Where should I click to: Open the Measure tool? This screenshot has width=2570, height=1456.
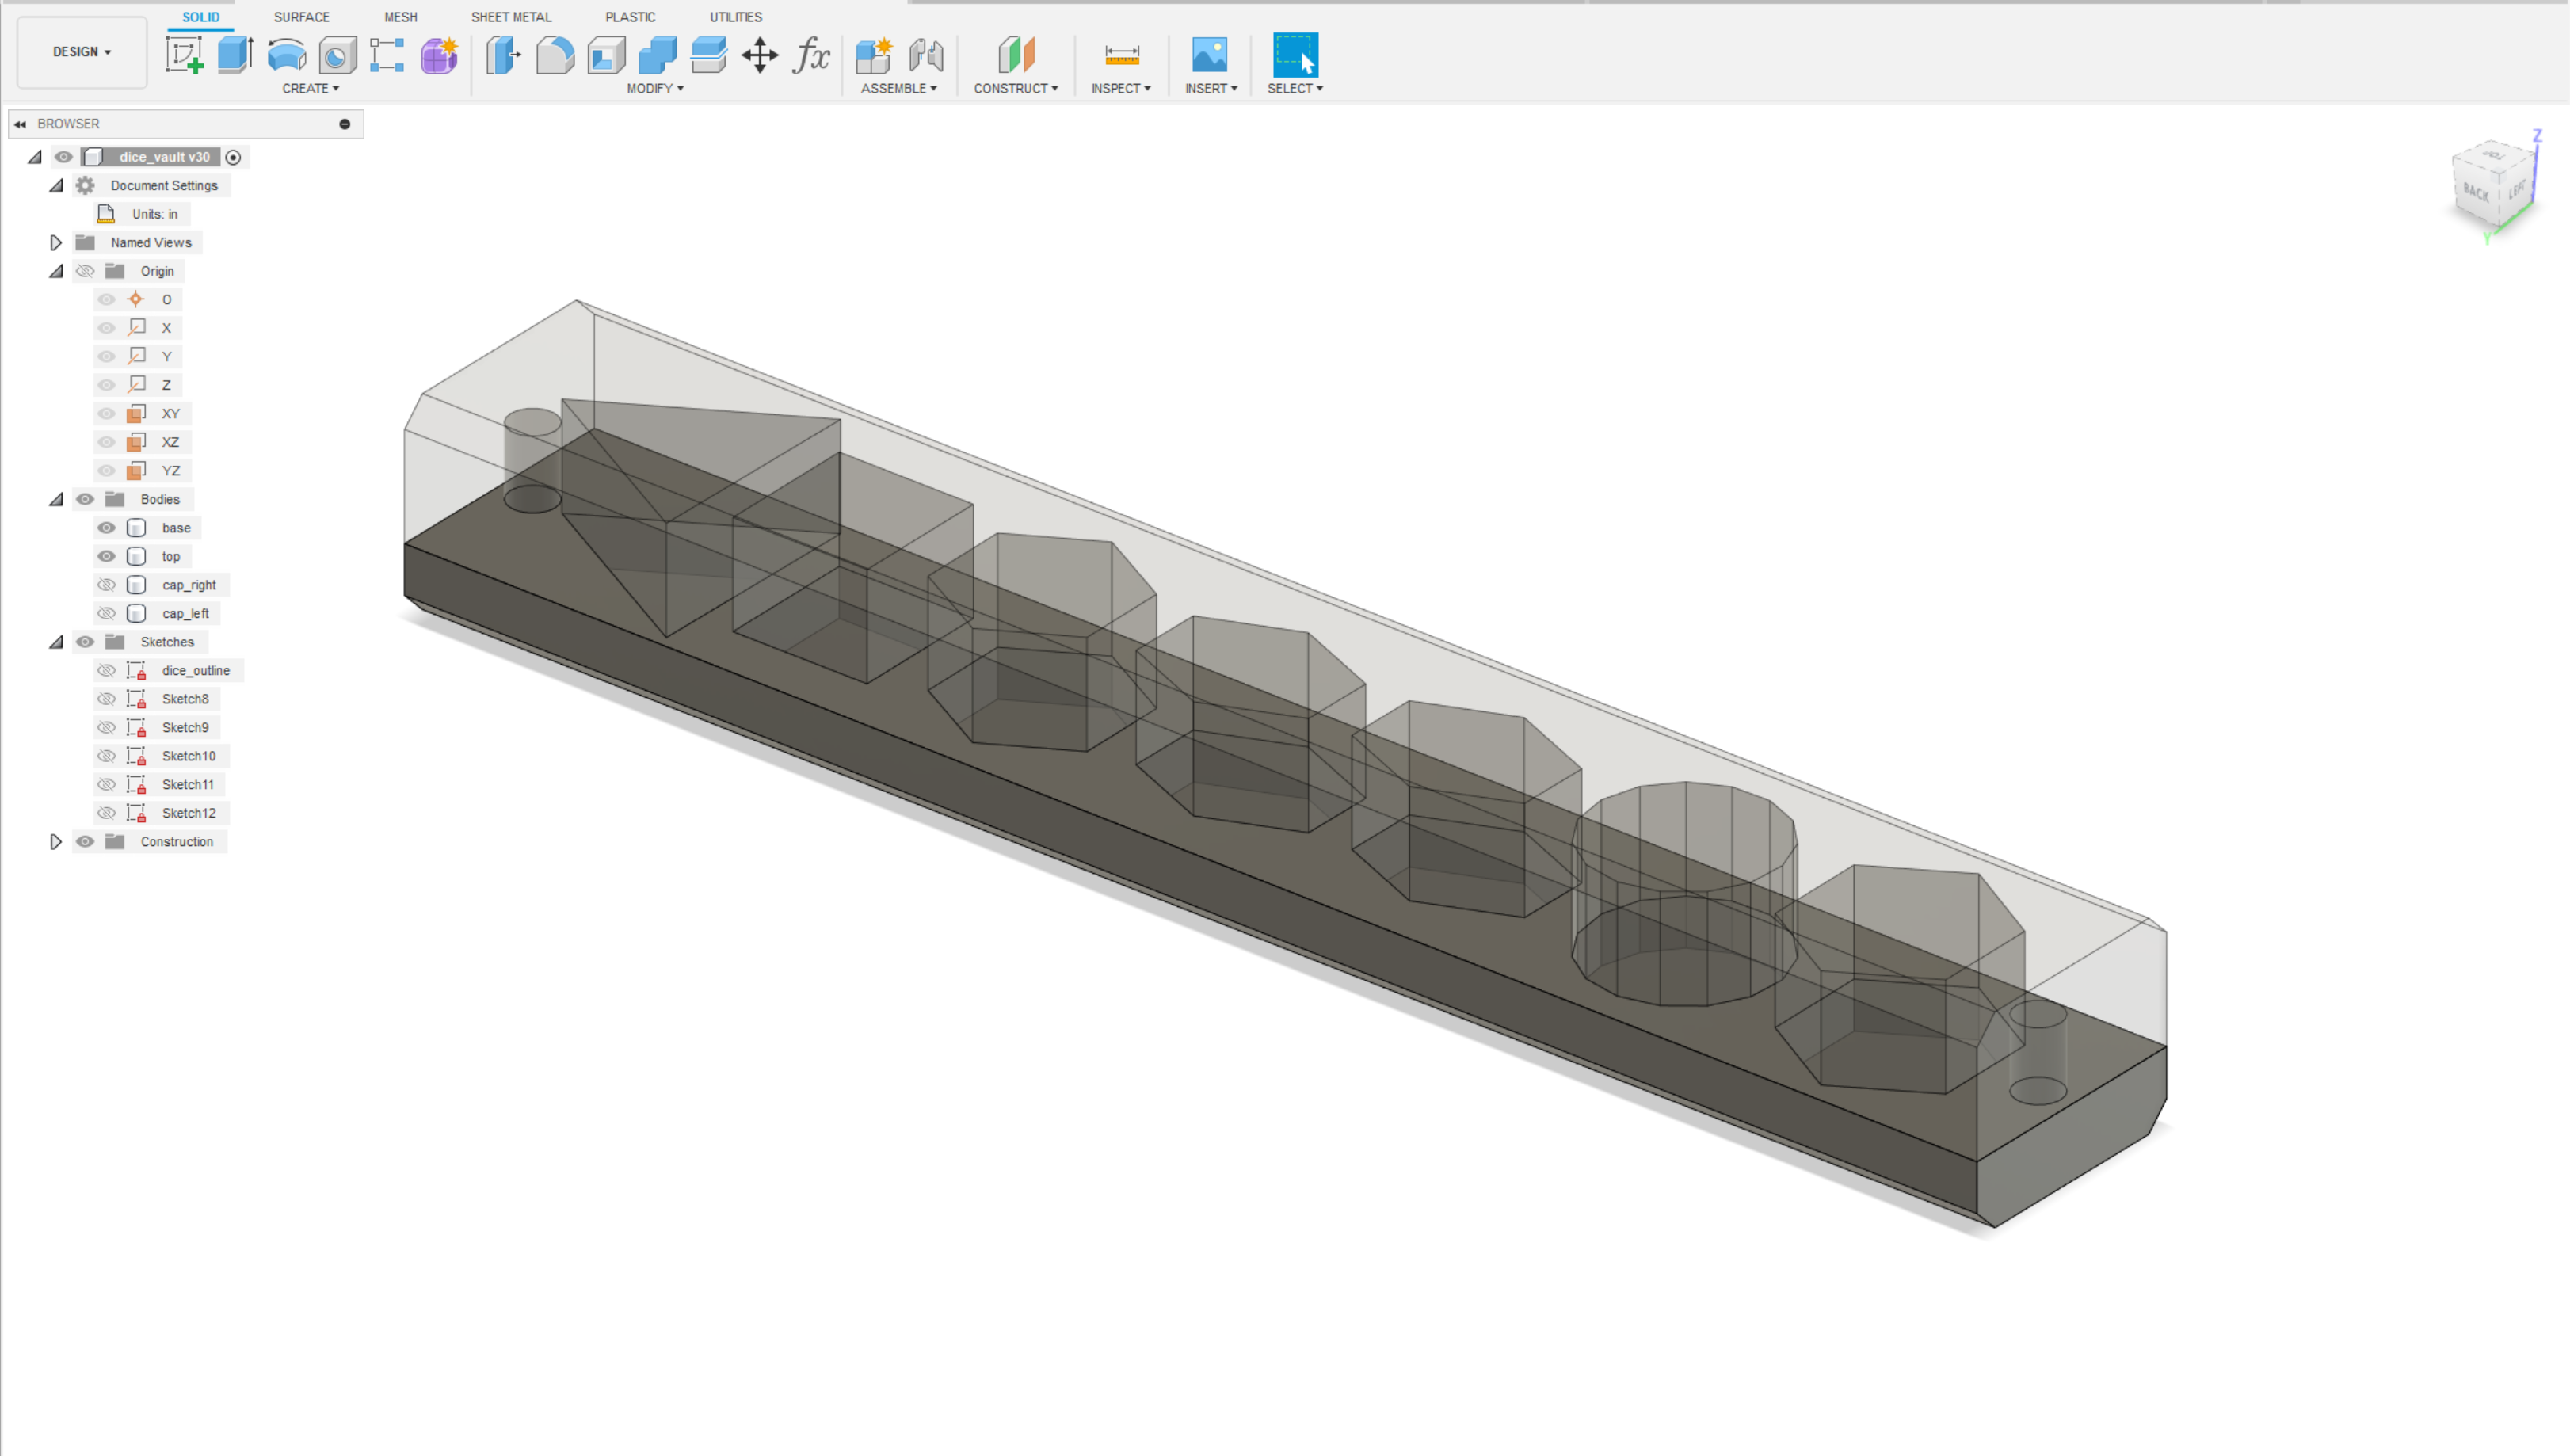[x=1122, y=55]
